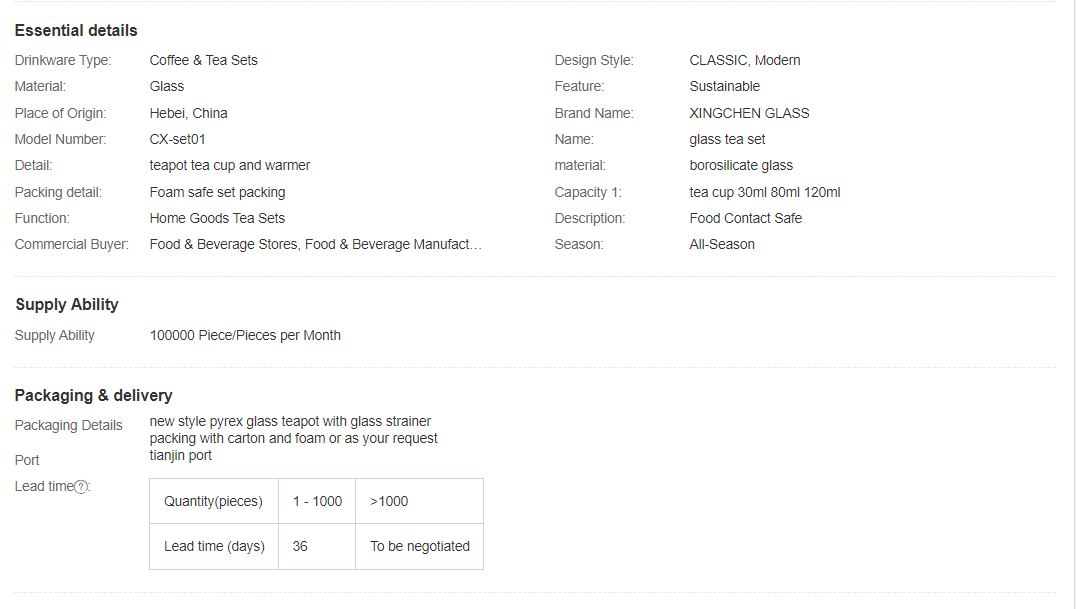Viewport: 1076px width, 609px height.
Task: Click the tianjin port text
Action: coord(181,456)
